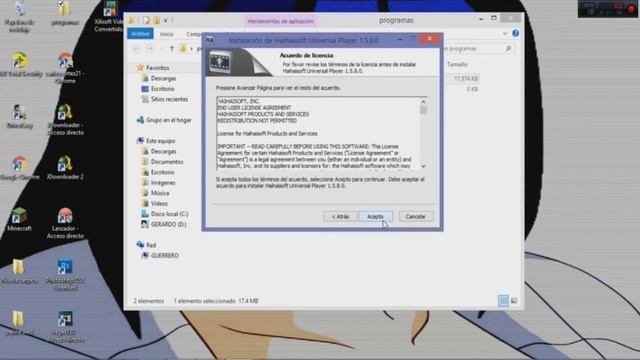Image resolution: width=640 pixels, height=360 pixels.
Task: Open Escritorio under Este equipo
Action: coord(162,172)
